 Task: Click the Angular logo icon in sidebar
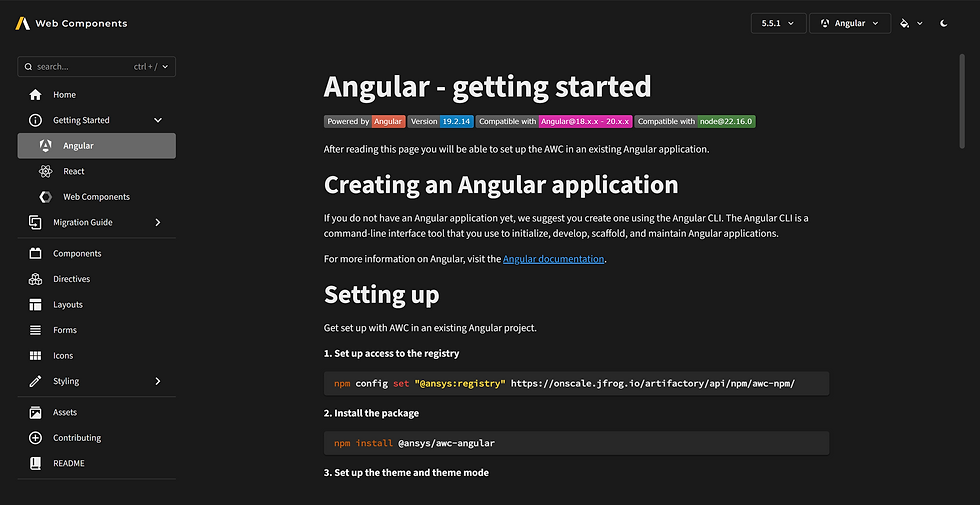[45, 146]
